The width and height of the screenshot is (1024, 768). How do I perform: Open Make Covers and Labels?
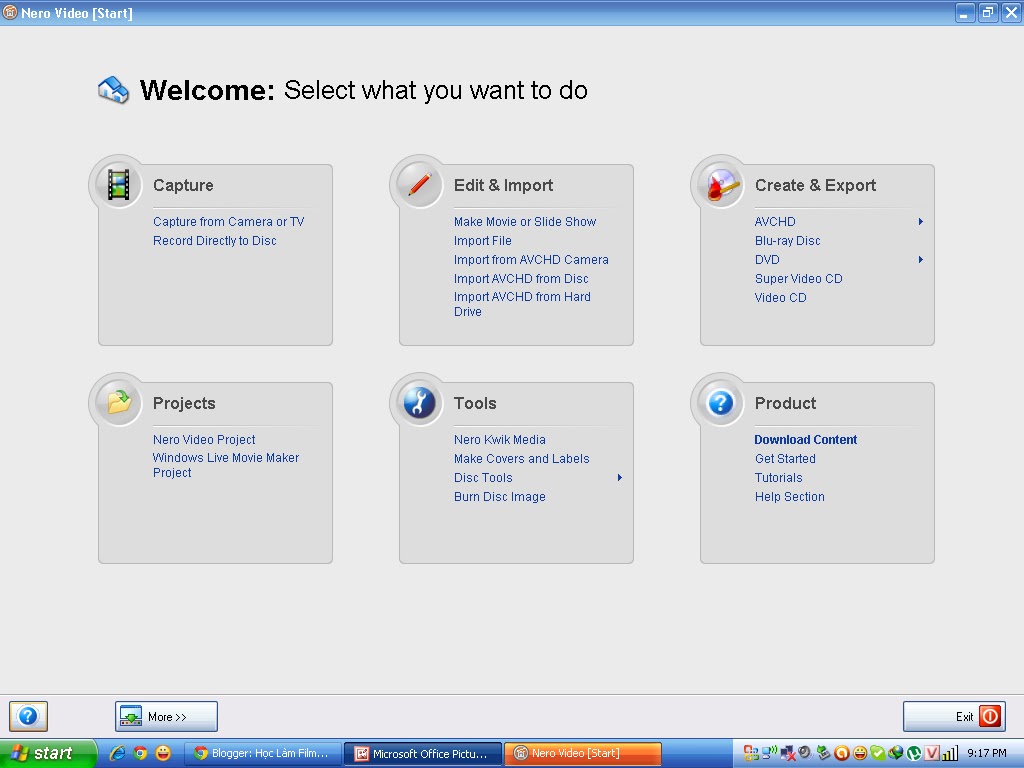tap(522, 458)
